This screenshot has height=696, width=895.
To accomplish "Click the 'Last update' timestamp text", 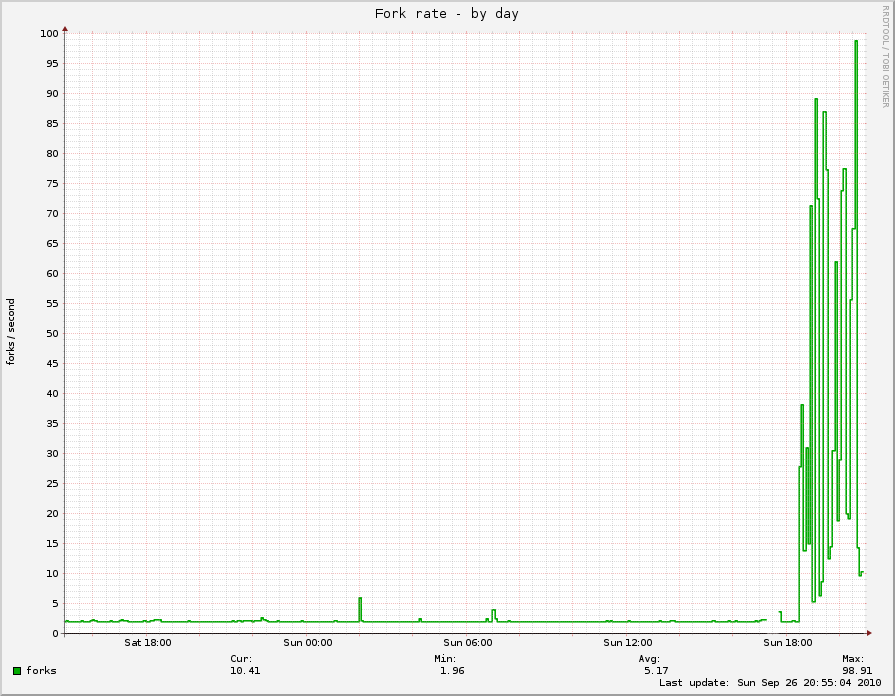I will pyautogui.click(x=770, y=683).
